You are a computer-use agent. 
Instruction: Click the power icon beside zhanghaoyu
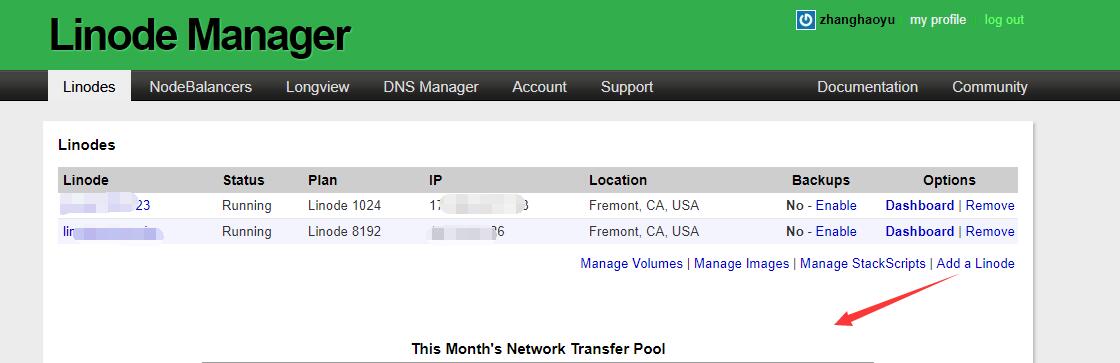tap(806, 20)
